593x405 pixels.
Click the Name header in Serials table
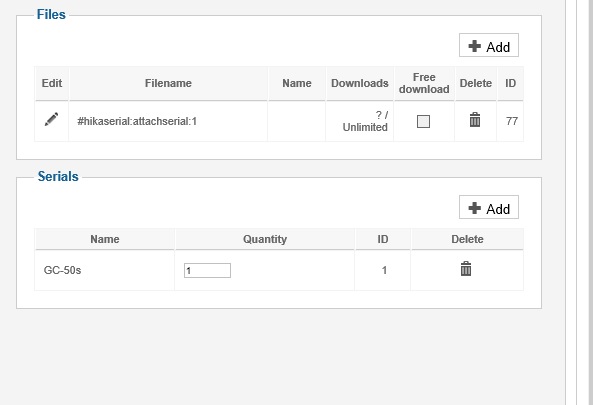pos(105,239)
